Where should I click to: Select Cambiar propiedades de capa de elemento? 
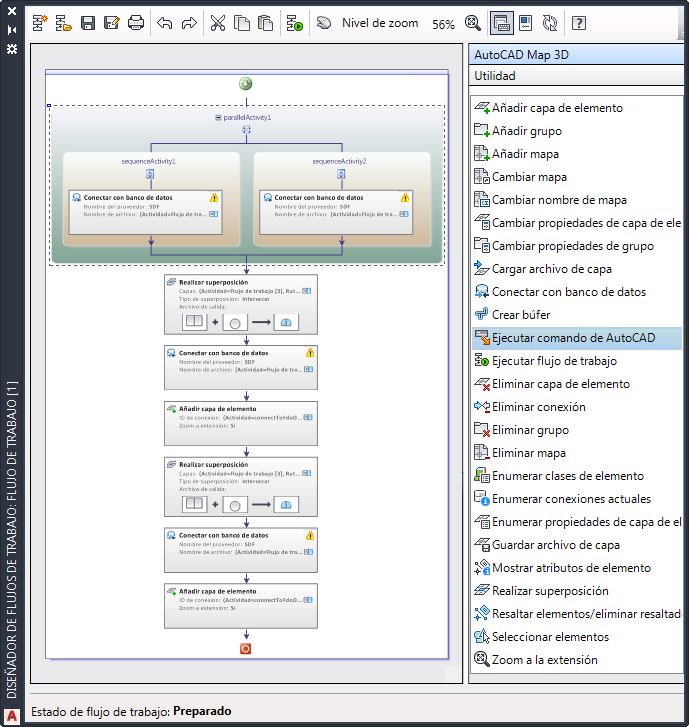(x=577, y=223)
